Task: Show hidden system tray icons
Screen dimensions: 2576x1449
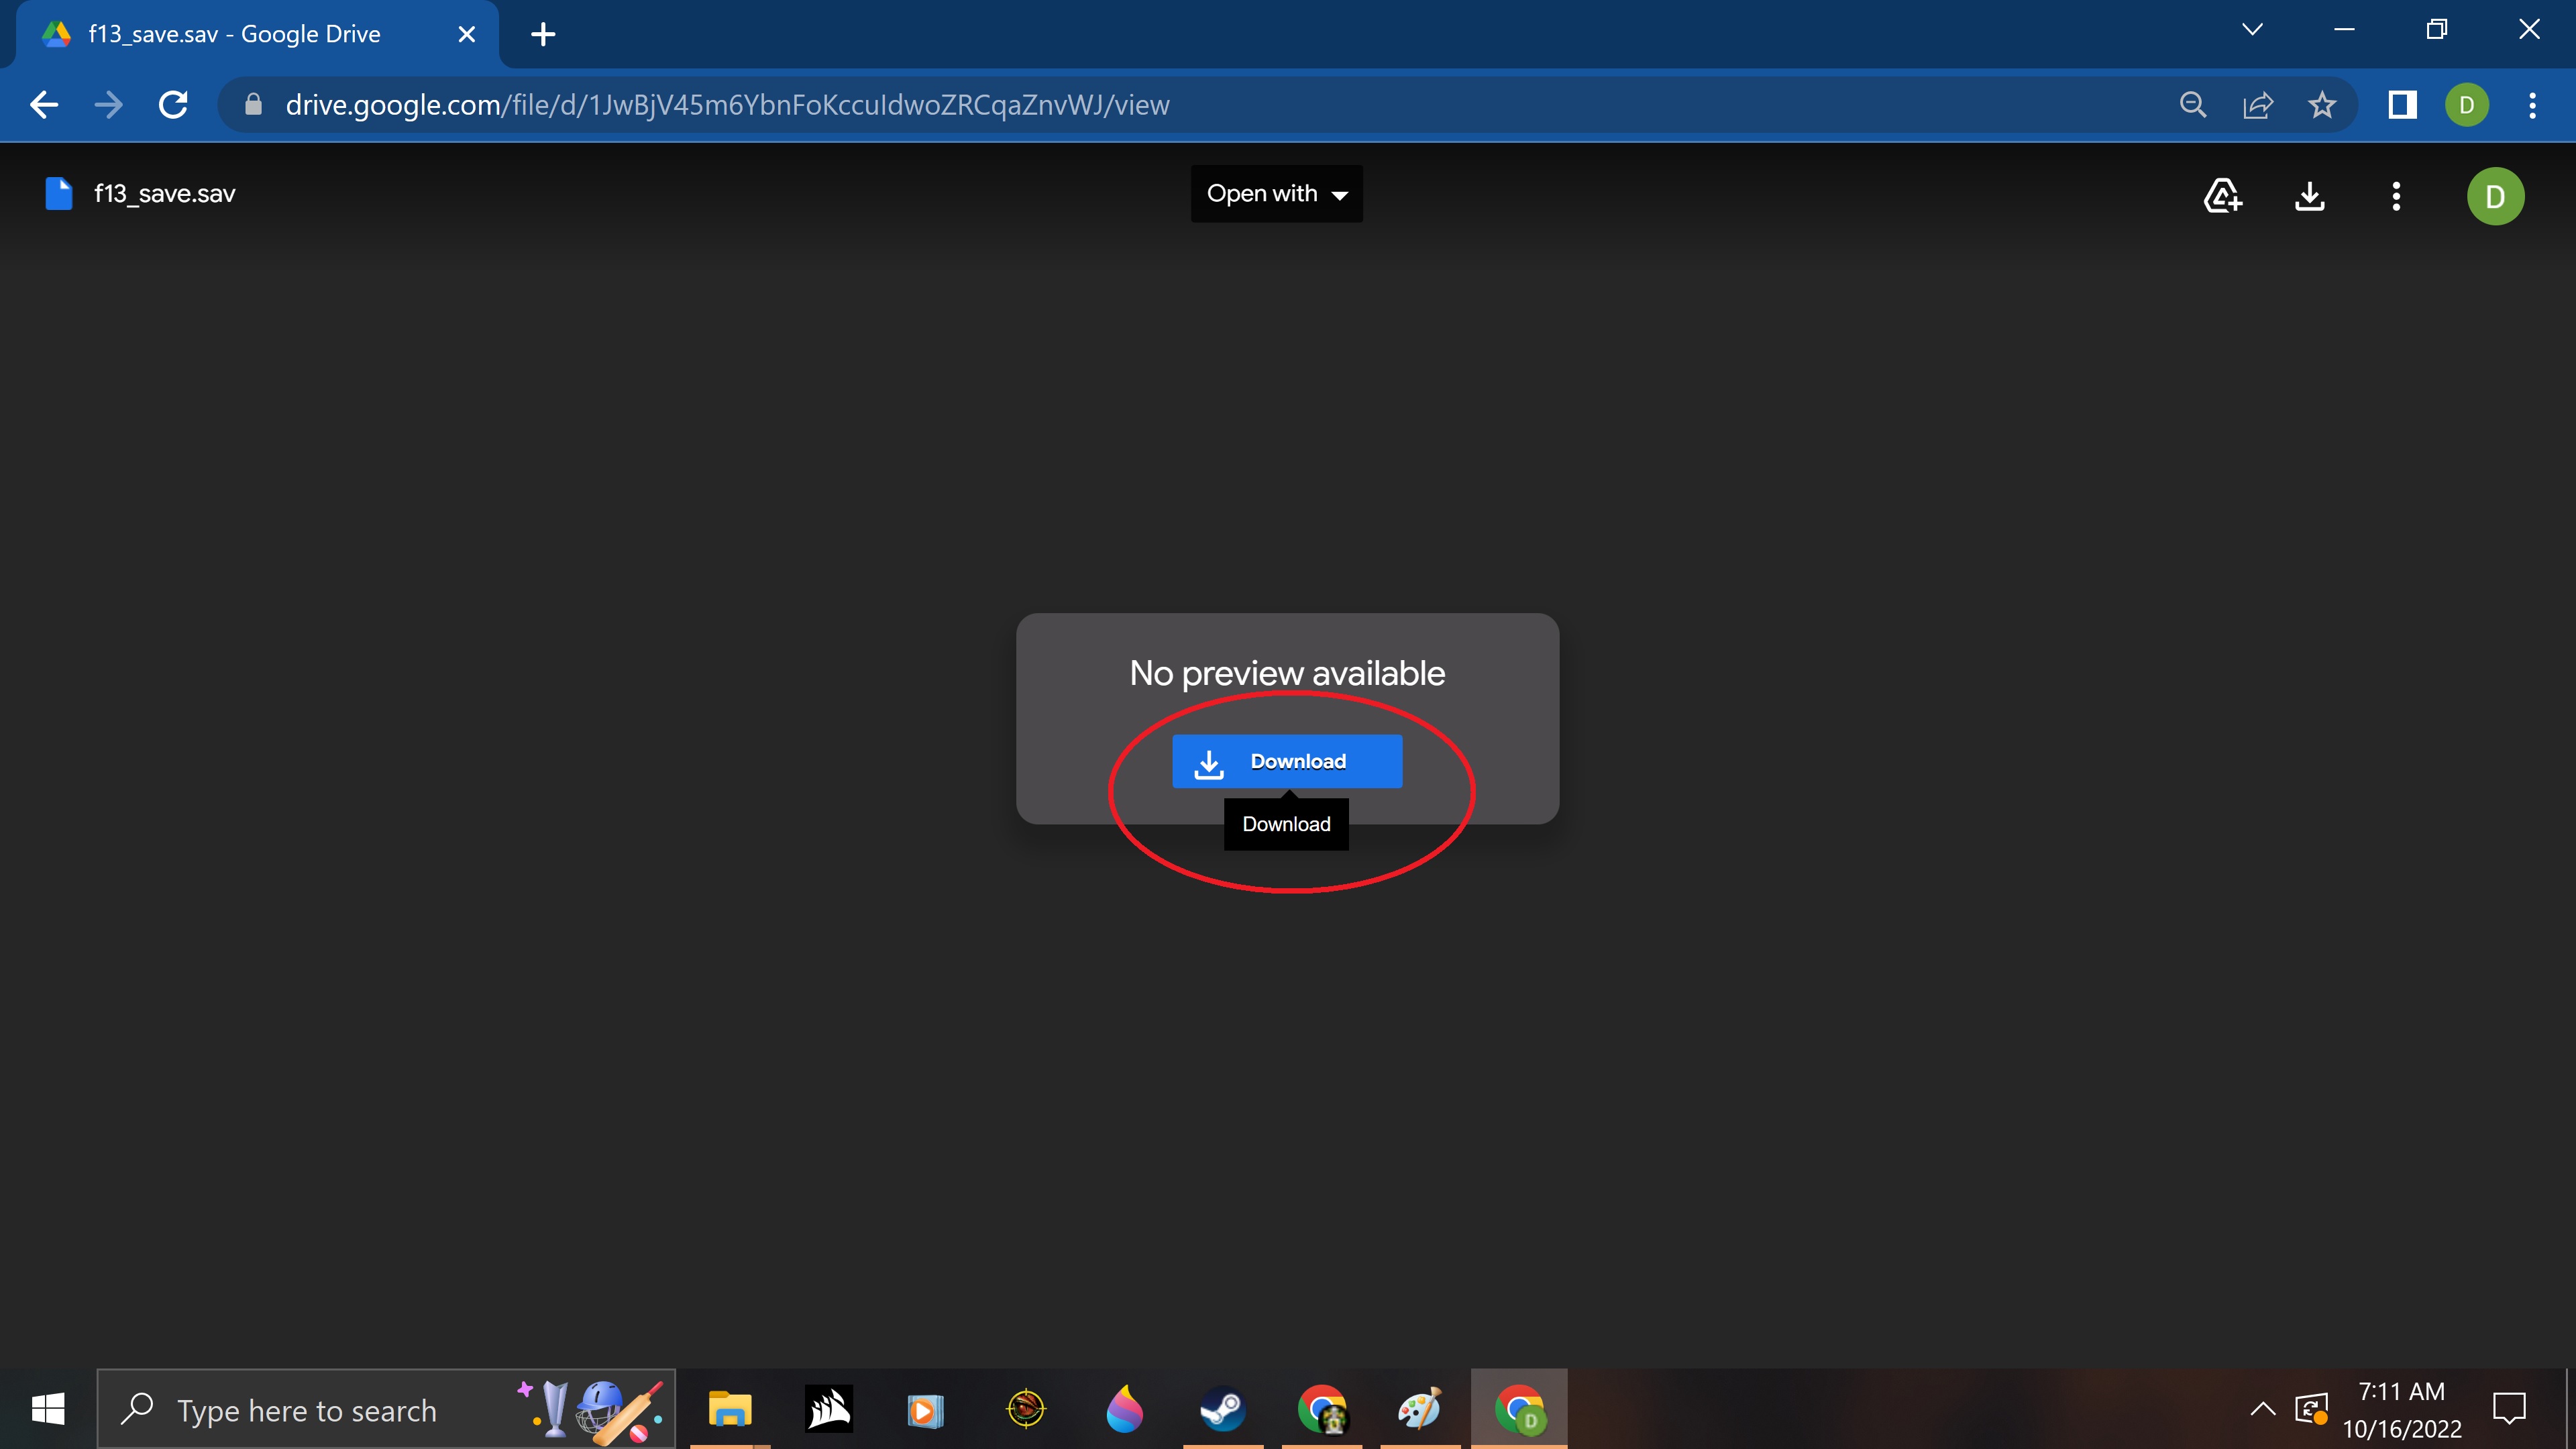Action: (x=2262, y=1410)
